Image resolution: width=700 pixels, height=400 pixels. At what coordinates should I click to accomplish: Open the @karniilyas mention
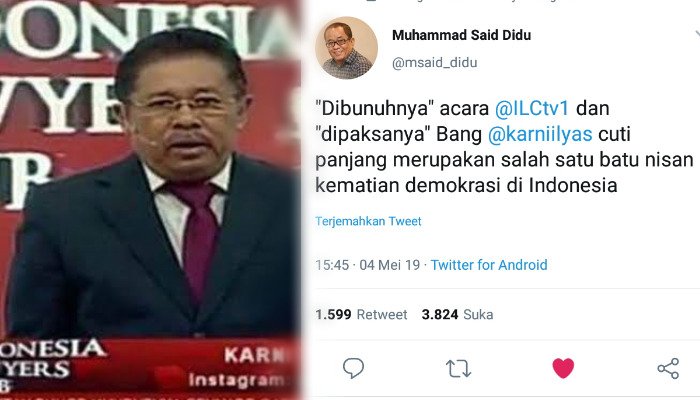pyautogui.click(x=540, y=134)
